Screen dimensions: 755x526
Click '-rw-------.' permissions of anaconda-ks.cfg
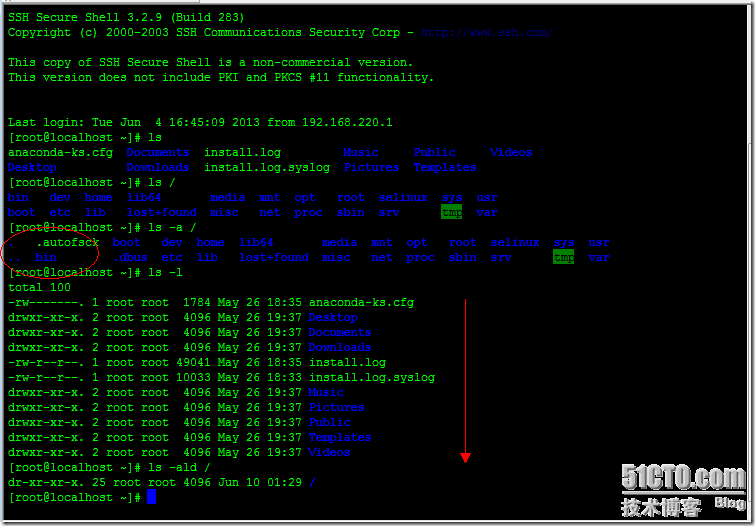pos(46,302)
